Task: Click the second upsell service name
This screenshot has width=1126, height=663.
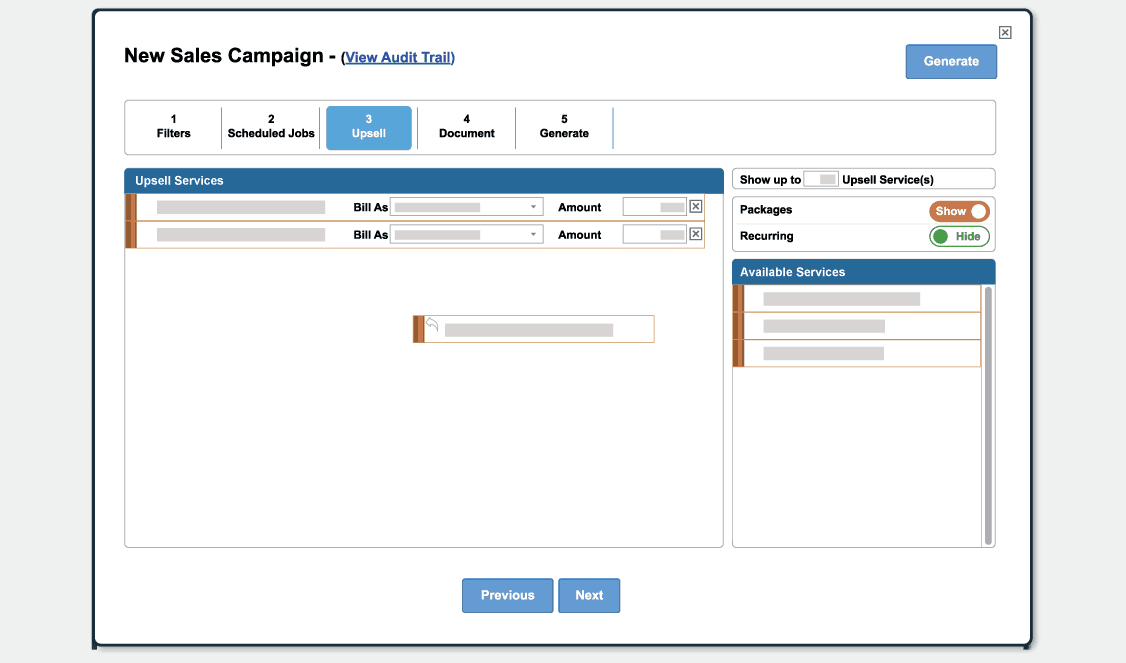Action: pos(241,235)
